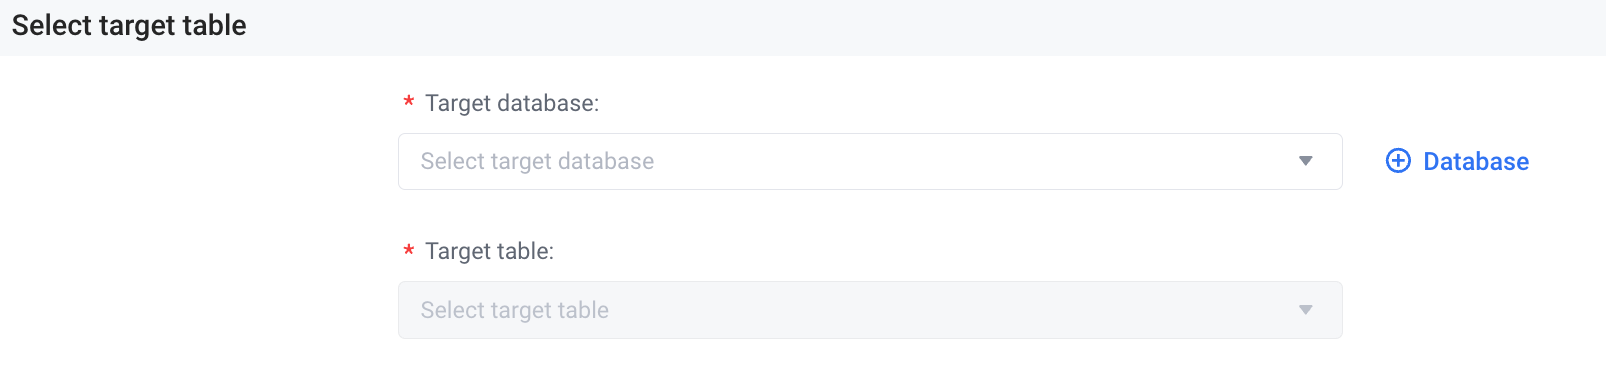This screenshot has width=1606, height=370.
Task: Click the 'Select target table' section heading
Action: tap(129, 25)
